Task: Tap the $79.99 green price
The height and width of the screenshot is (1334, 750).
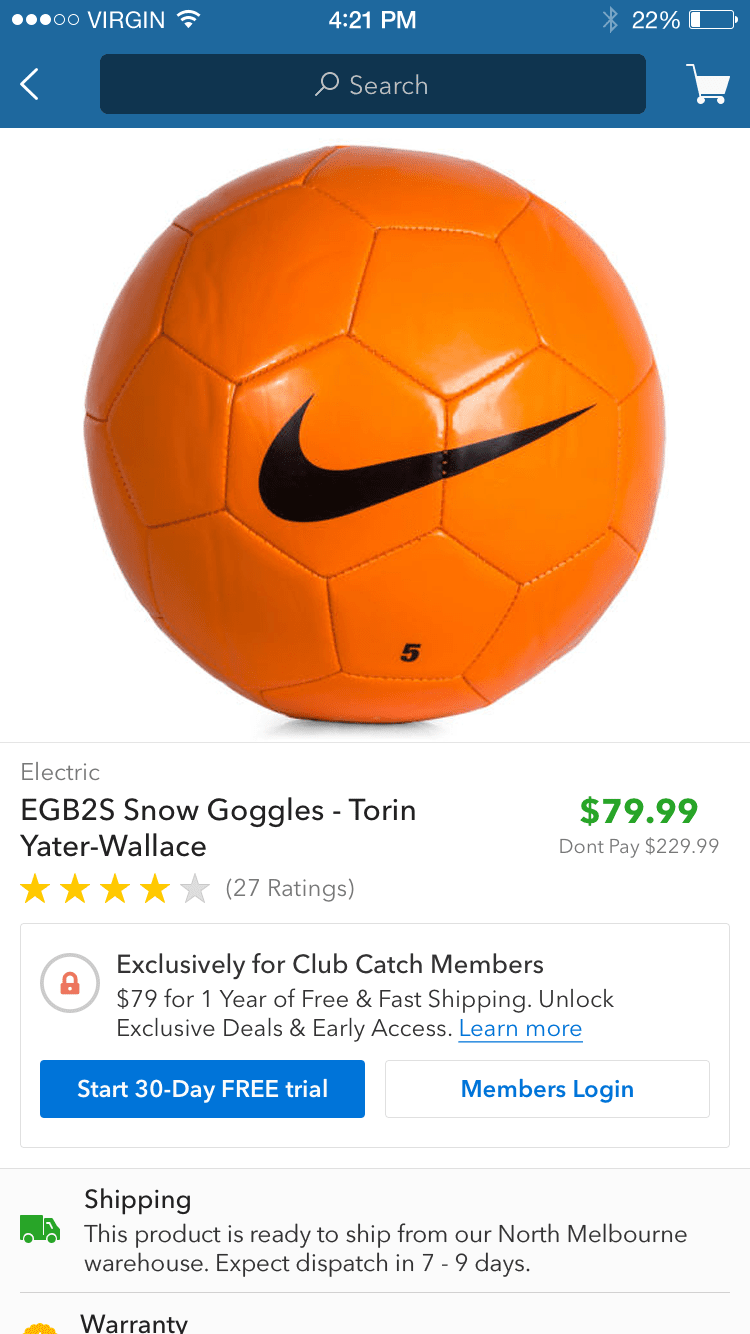Action: pyautogui.click(x=638, y=811)
